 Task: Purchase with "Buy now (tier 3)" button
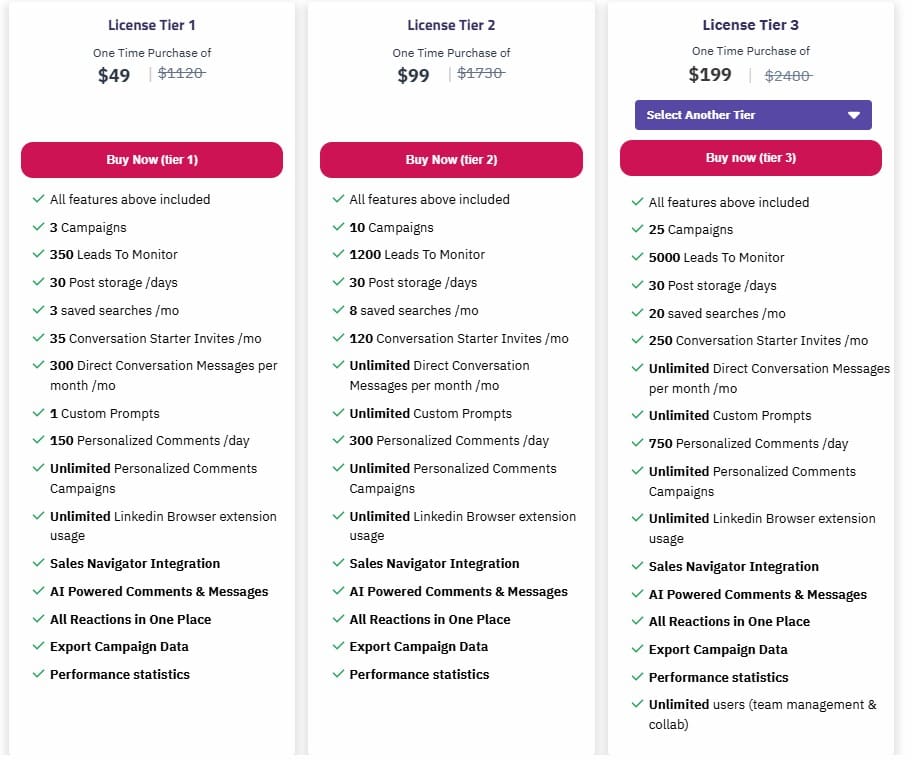(750, 158)
